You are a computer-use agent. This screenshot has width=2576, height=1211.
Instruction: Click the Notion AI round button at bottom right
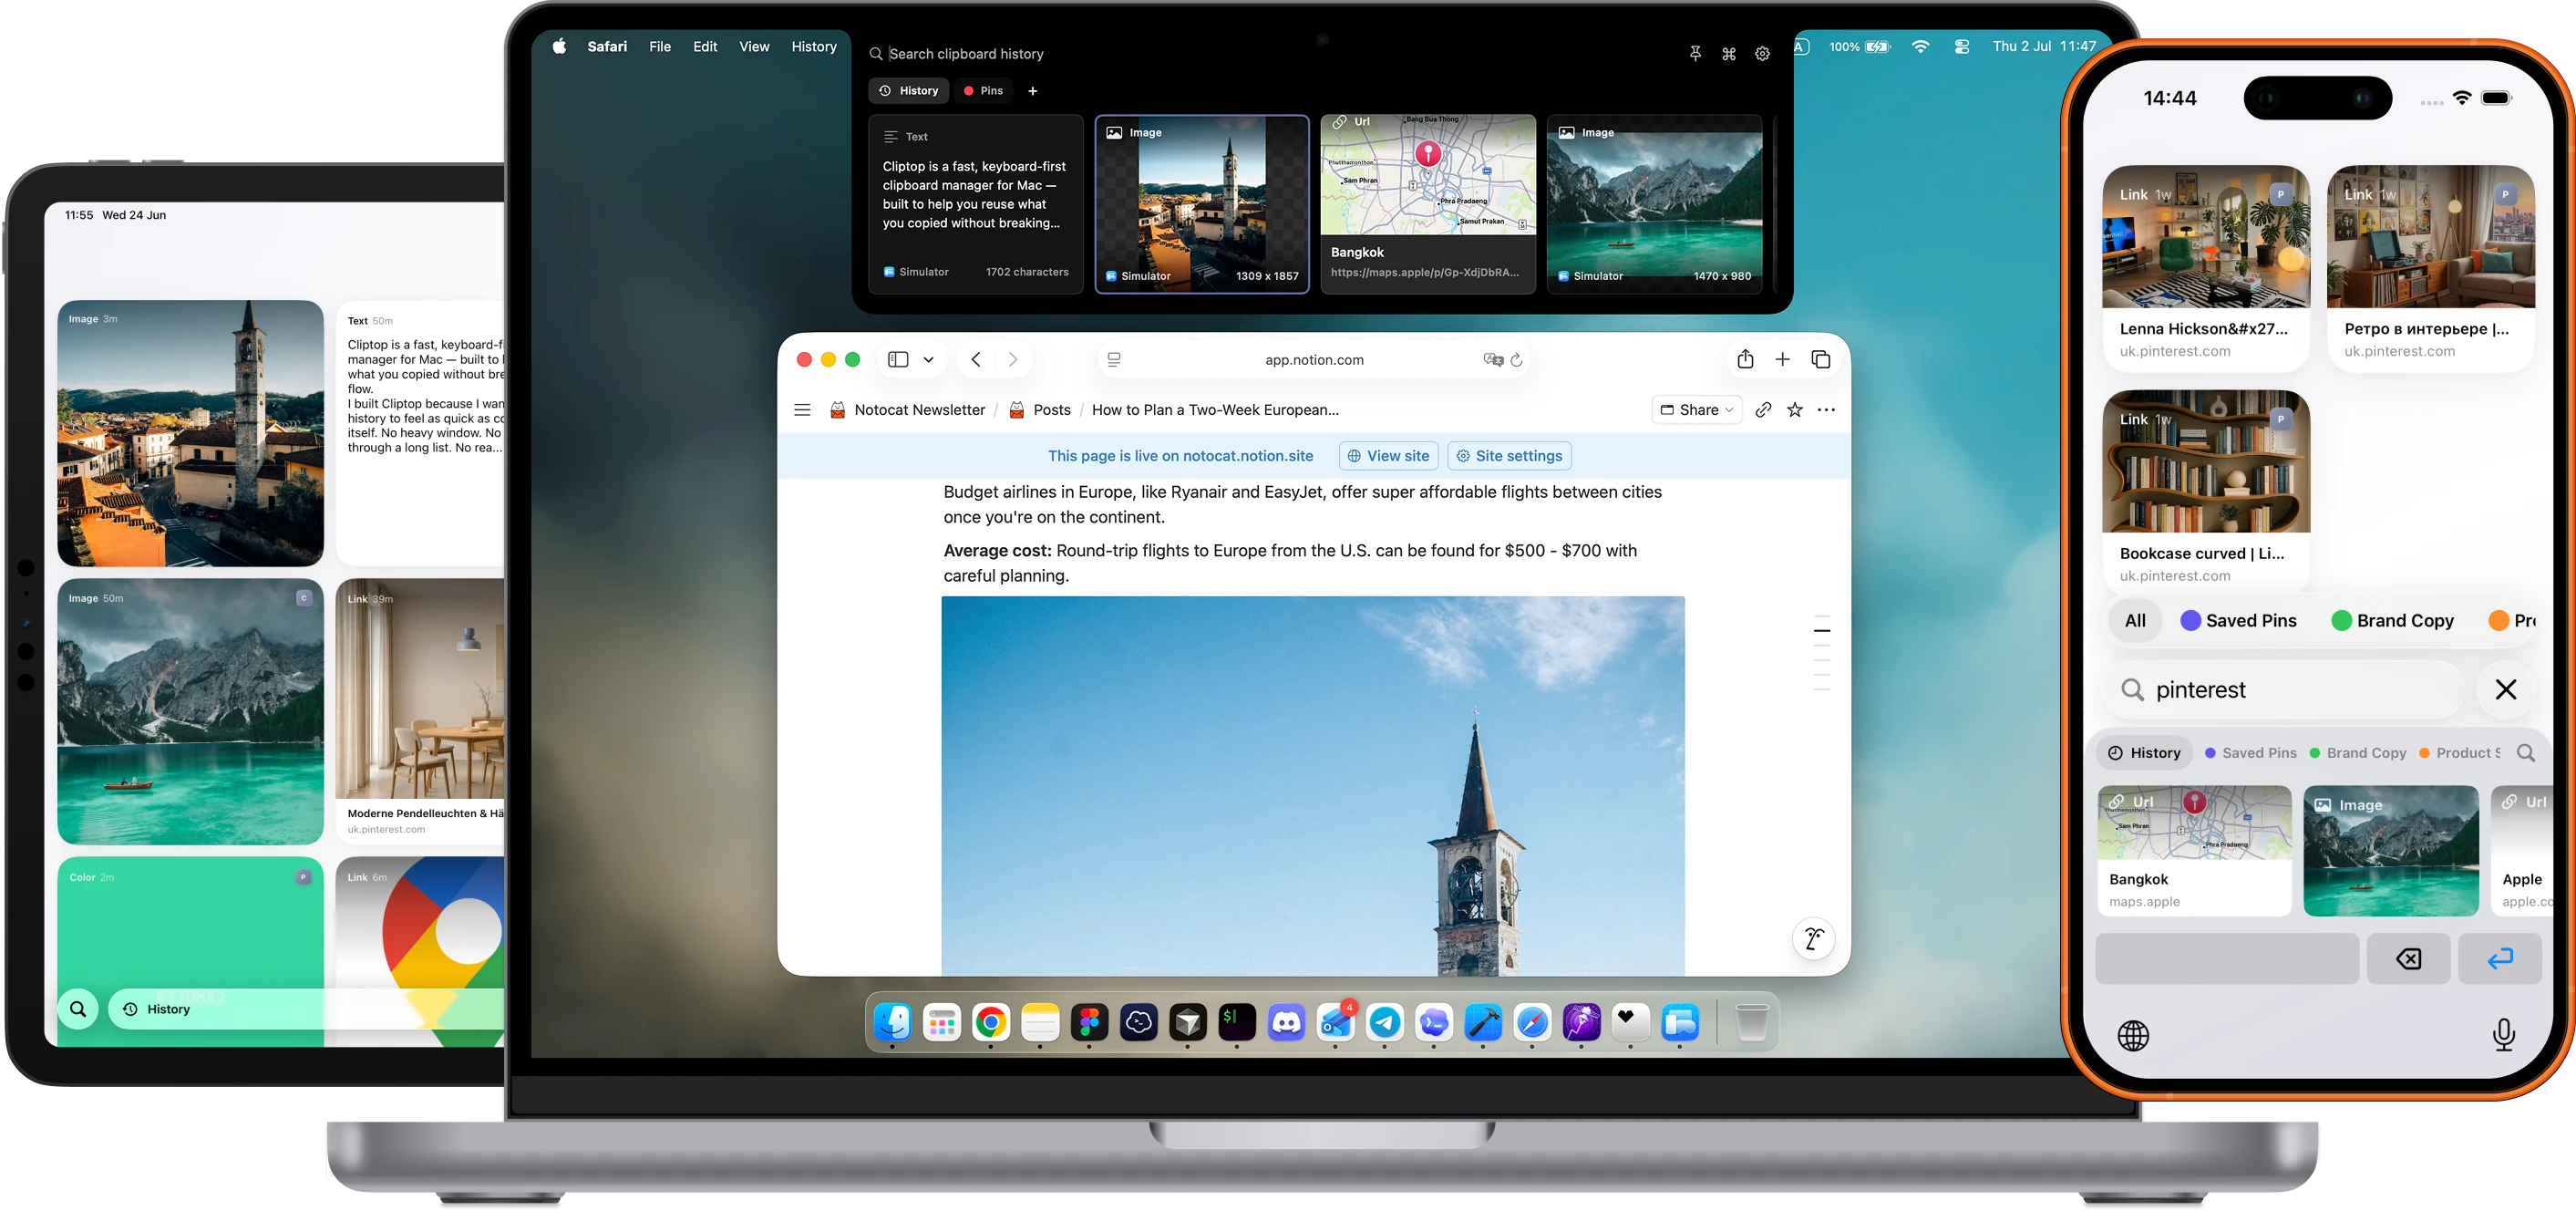1813,938
